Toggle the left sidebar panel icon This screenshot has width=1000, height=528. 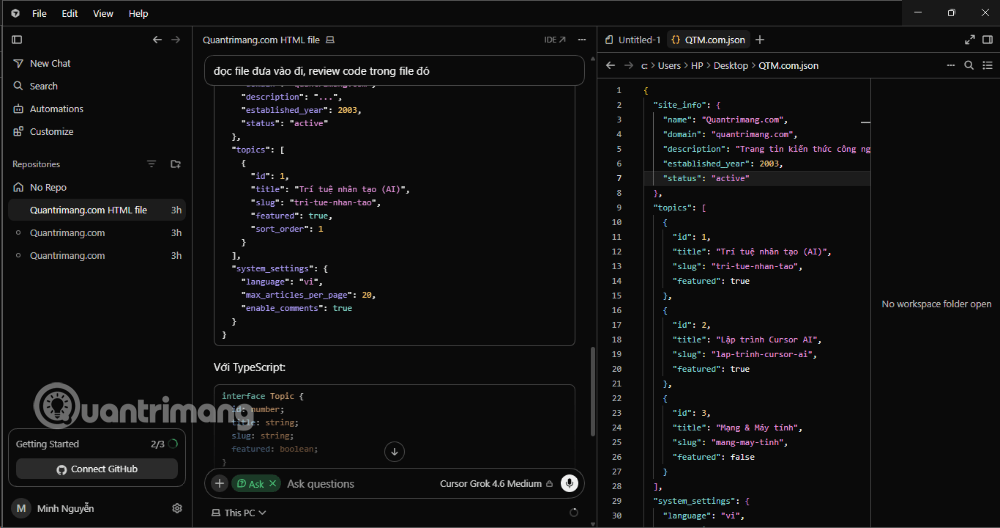coord(17,40)
